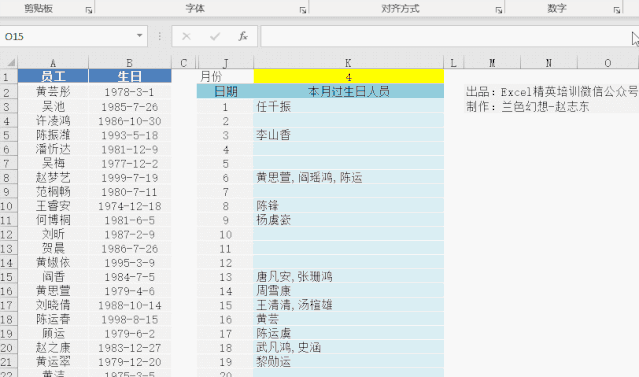This screenshot has height=377, width=639.
Task: Select row 21 header
Action: 9,362
